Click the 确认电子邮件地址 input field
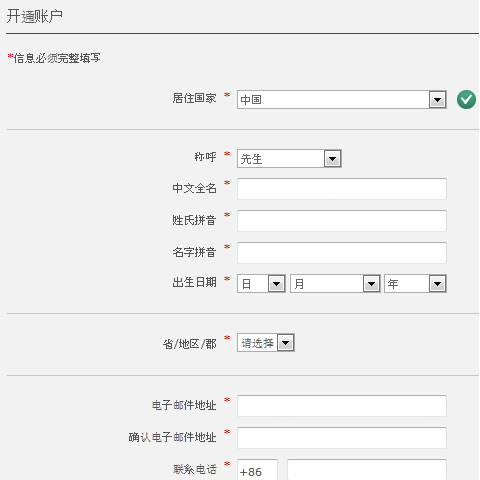The image size is (480, 480). pyautogui.click(x=342, y=438)
